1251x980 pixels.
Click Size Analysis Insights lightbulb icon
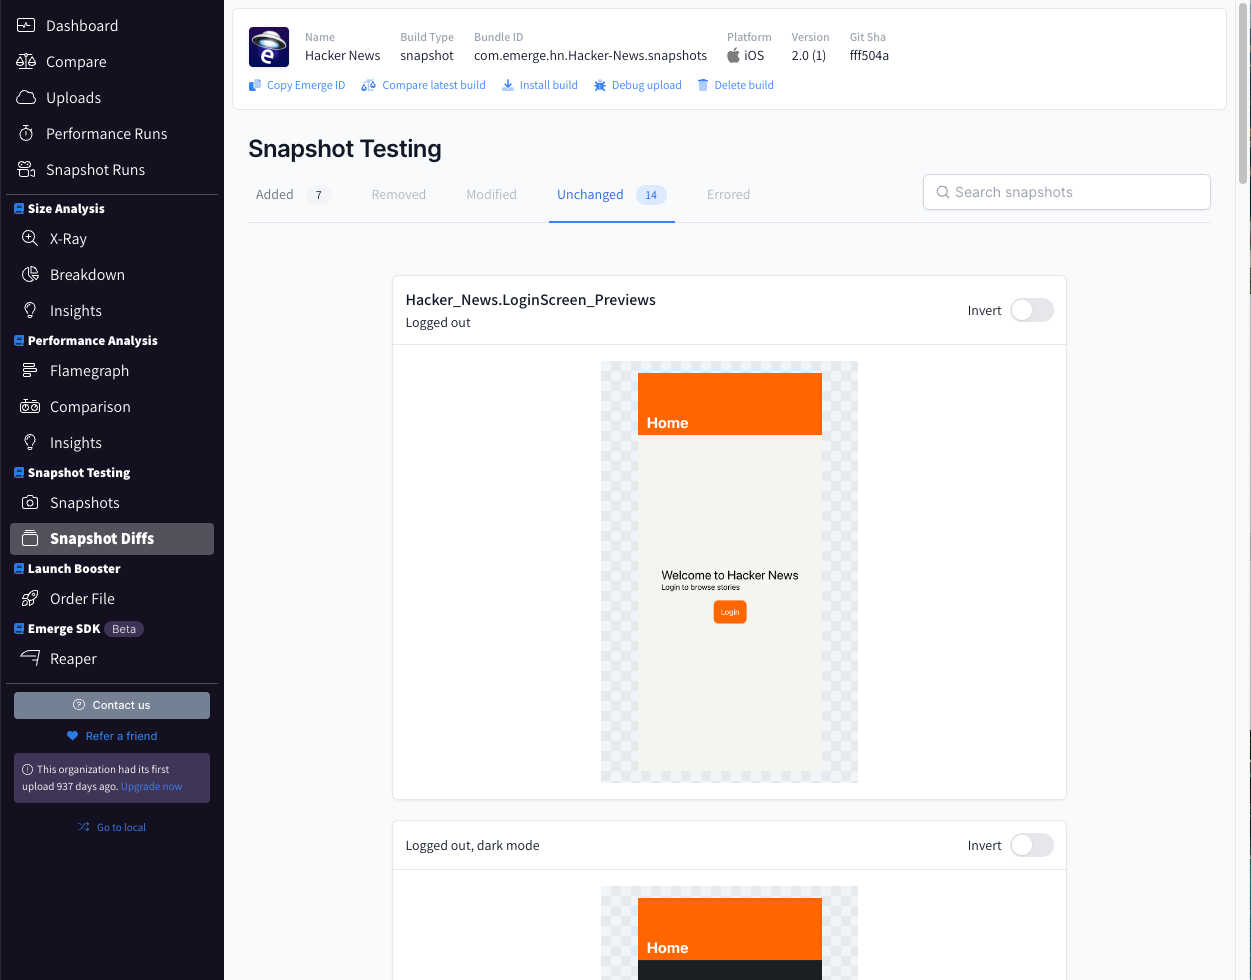30,310
